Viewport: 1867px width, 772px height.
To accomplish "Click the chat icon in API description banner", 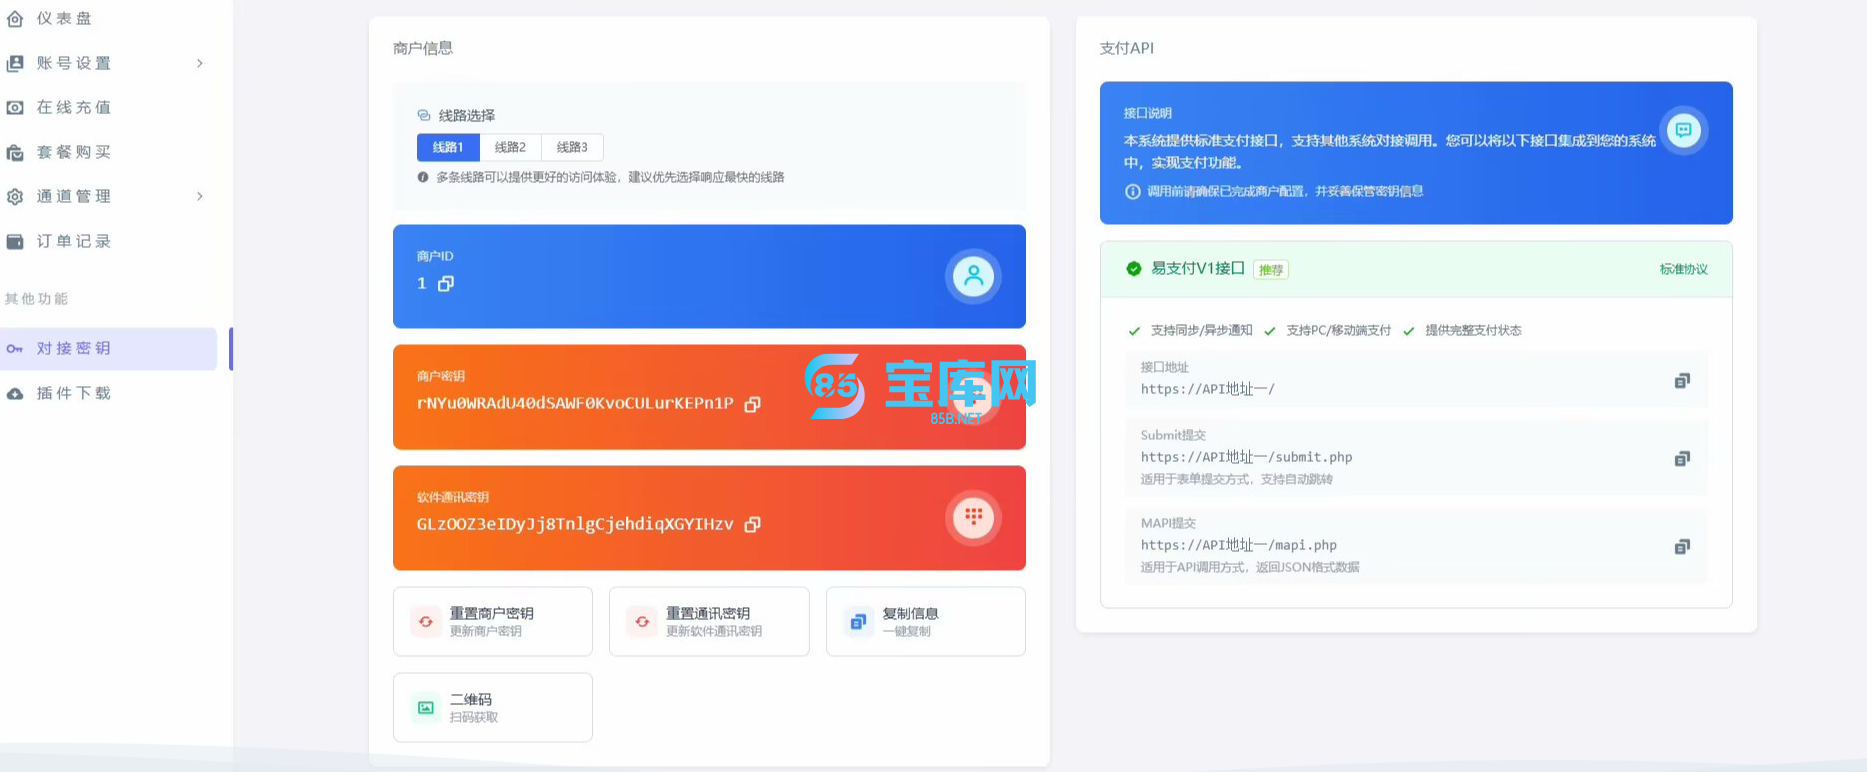I will [x=1684, y=131].
